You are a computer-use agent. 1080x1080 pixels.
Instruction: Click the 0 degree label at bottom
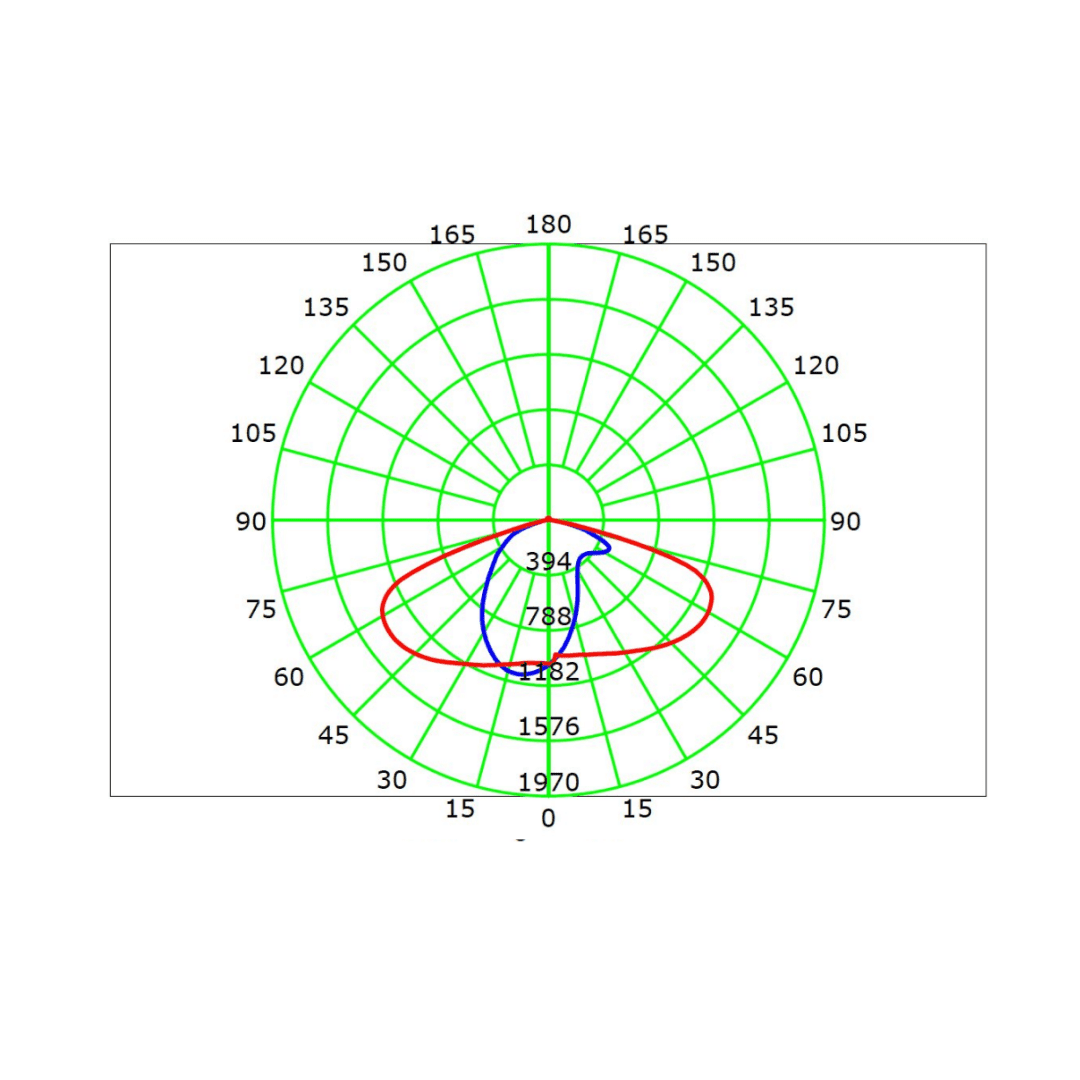548,819
